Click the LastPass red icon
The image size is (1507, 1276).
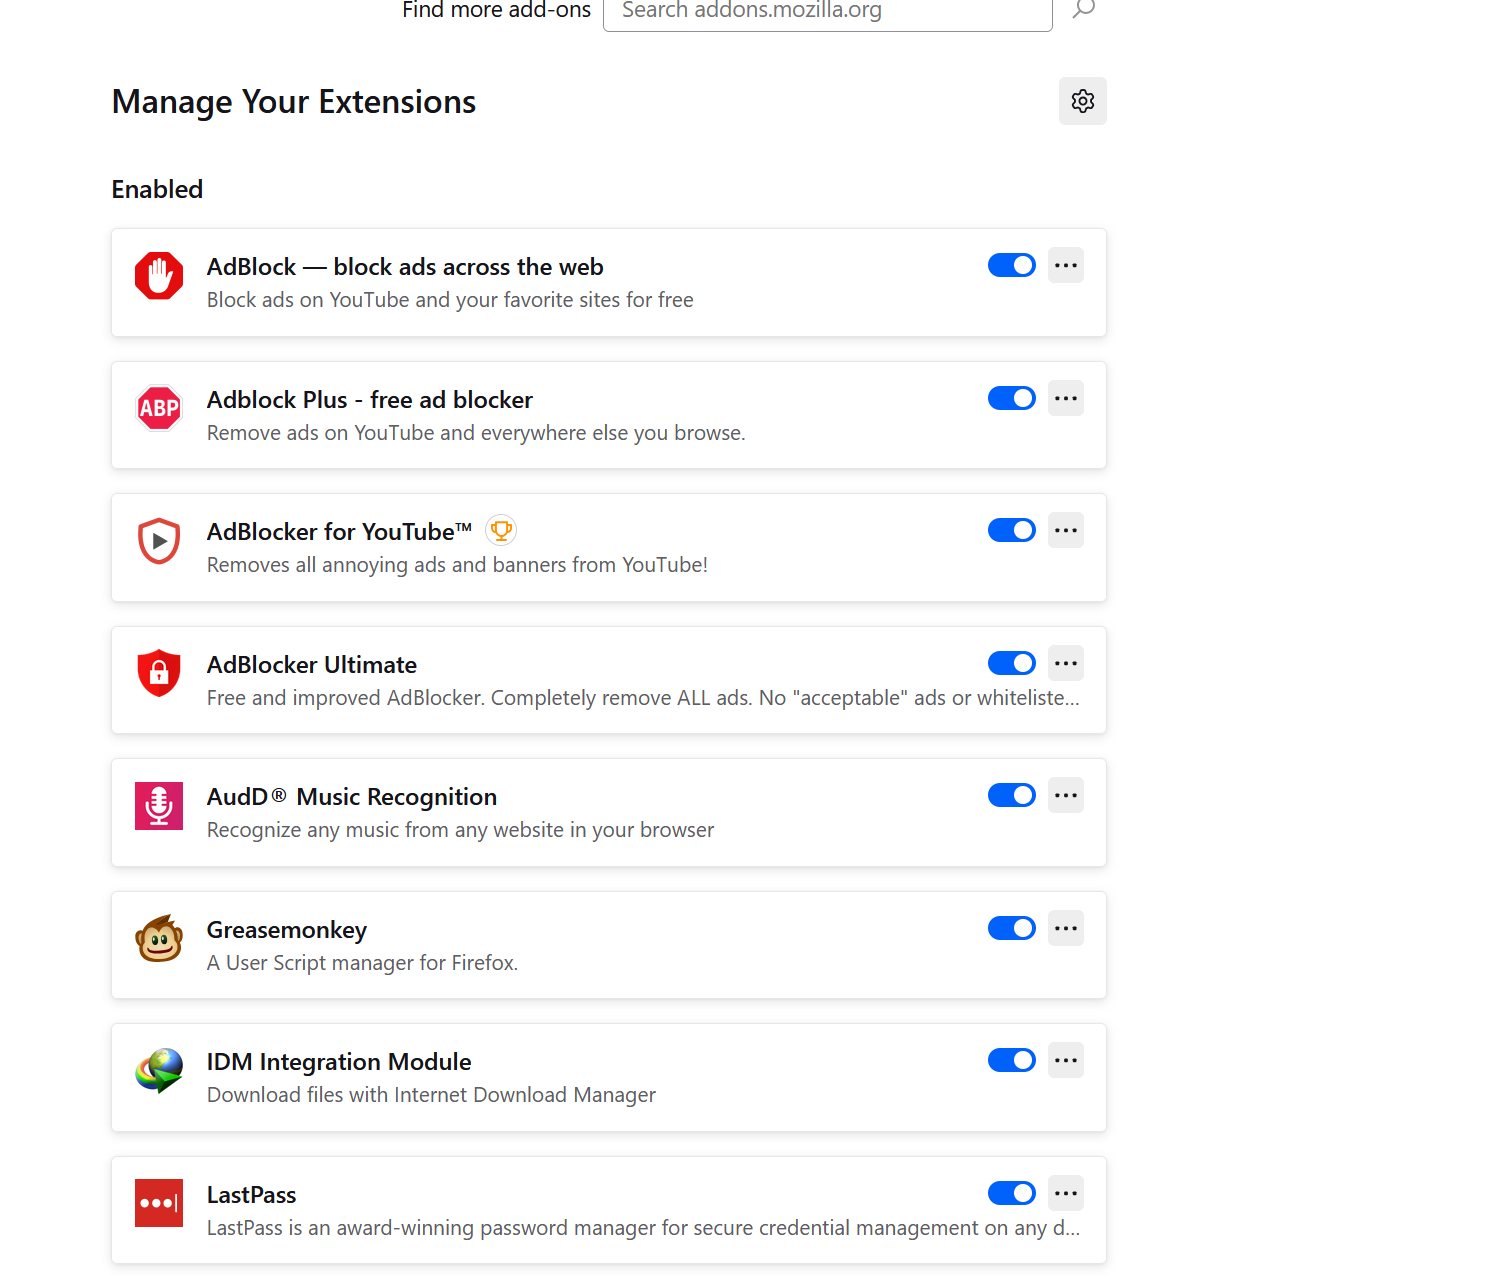159,1203
